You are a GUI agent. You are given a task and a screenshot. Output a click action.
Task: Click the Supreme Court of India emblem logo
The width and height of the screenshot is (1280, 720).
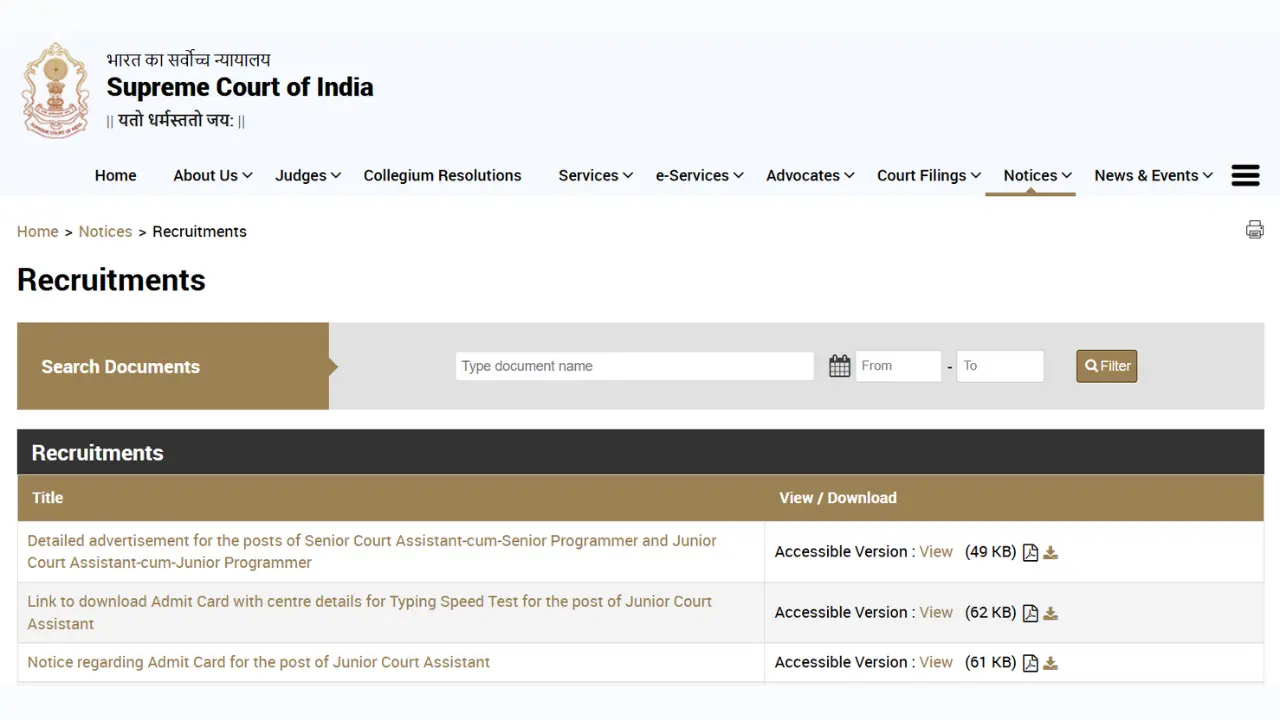[x=55, y=89]
